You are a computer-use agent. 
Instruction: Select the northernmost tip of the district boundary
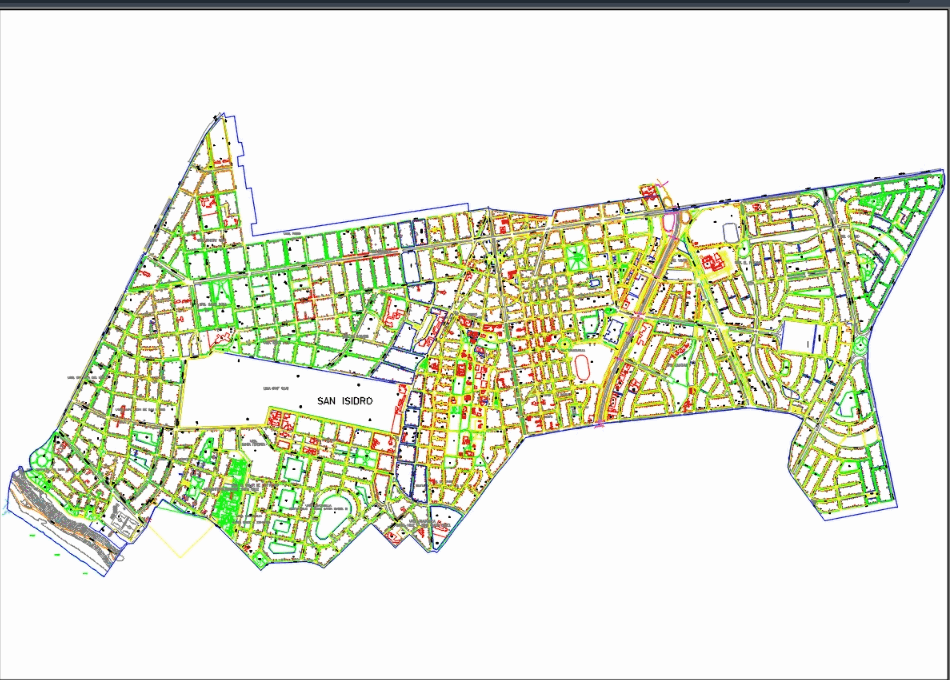tap(222, 112)
